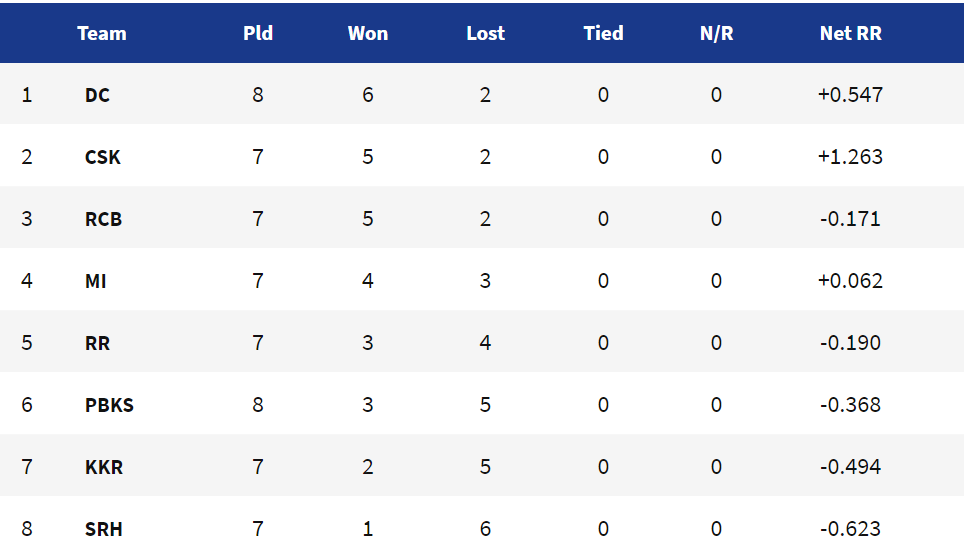Click the Net RR column header

(850, 33)
